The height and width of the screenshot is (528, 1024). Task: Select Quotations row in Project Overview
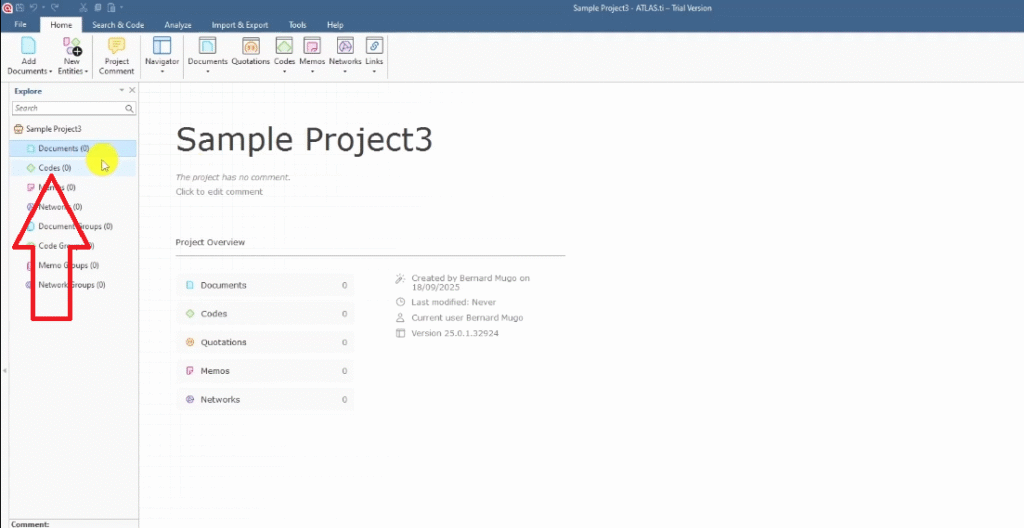tap(264, 342)
